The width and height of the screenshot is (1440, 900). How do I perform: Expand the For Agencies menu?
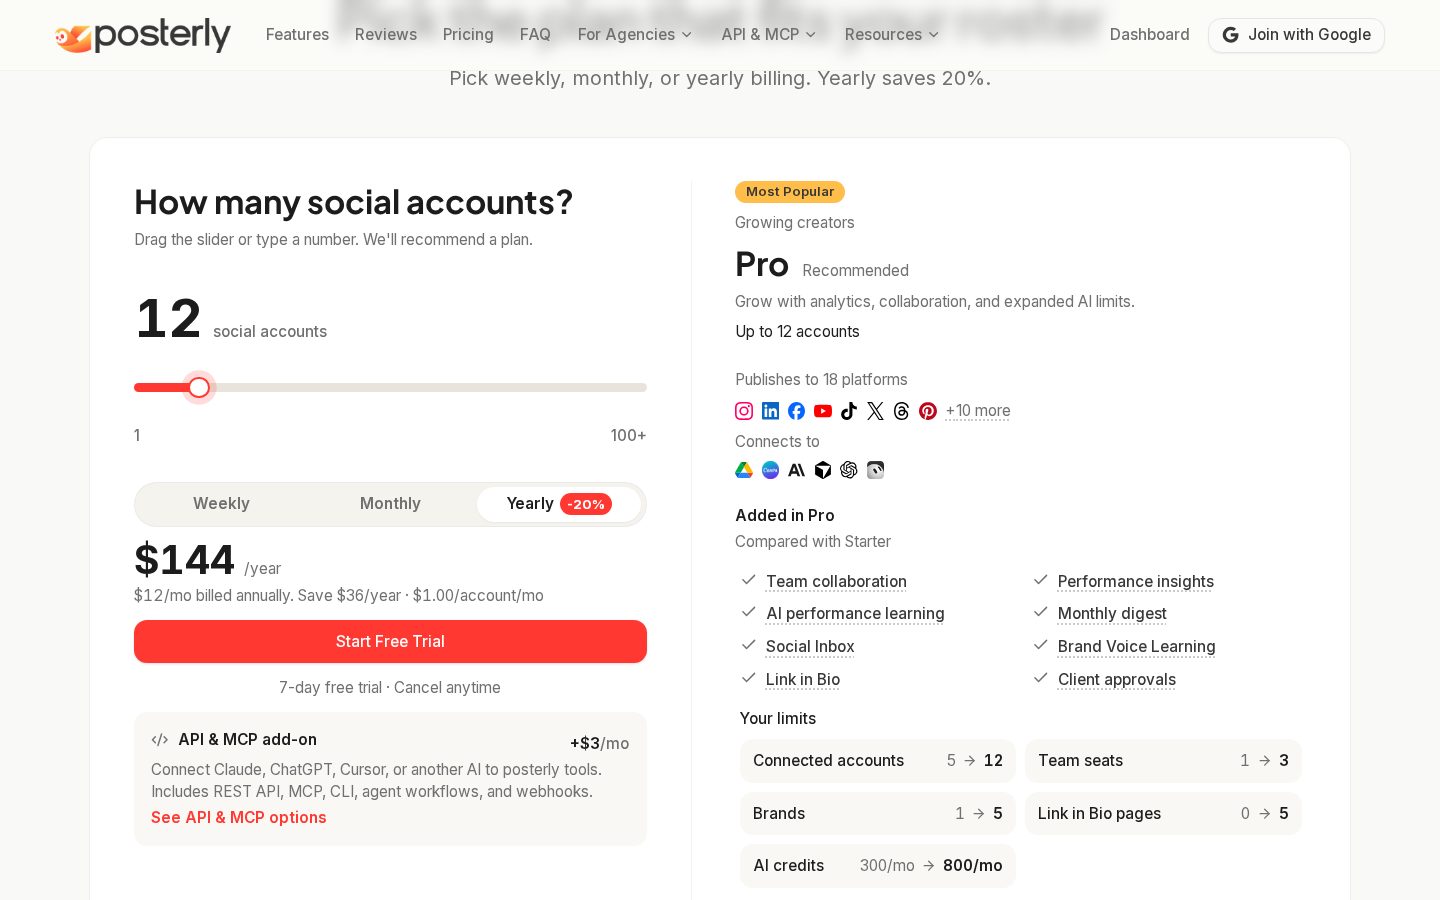coord(635,35)
